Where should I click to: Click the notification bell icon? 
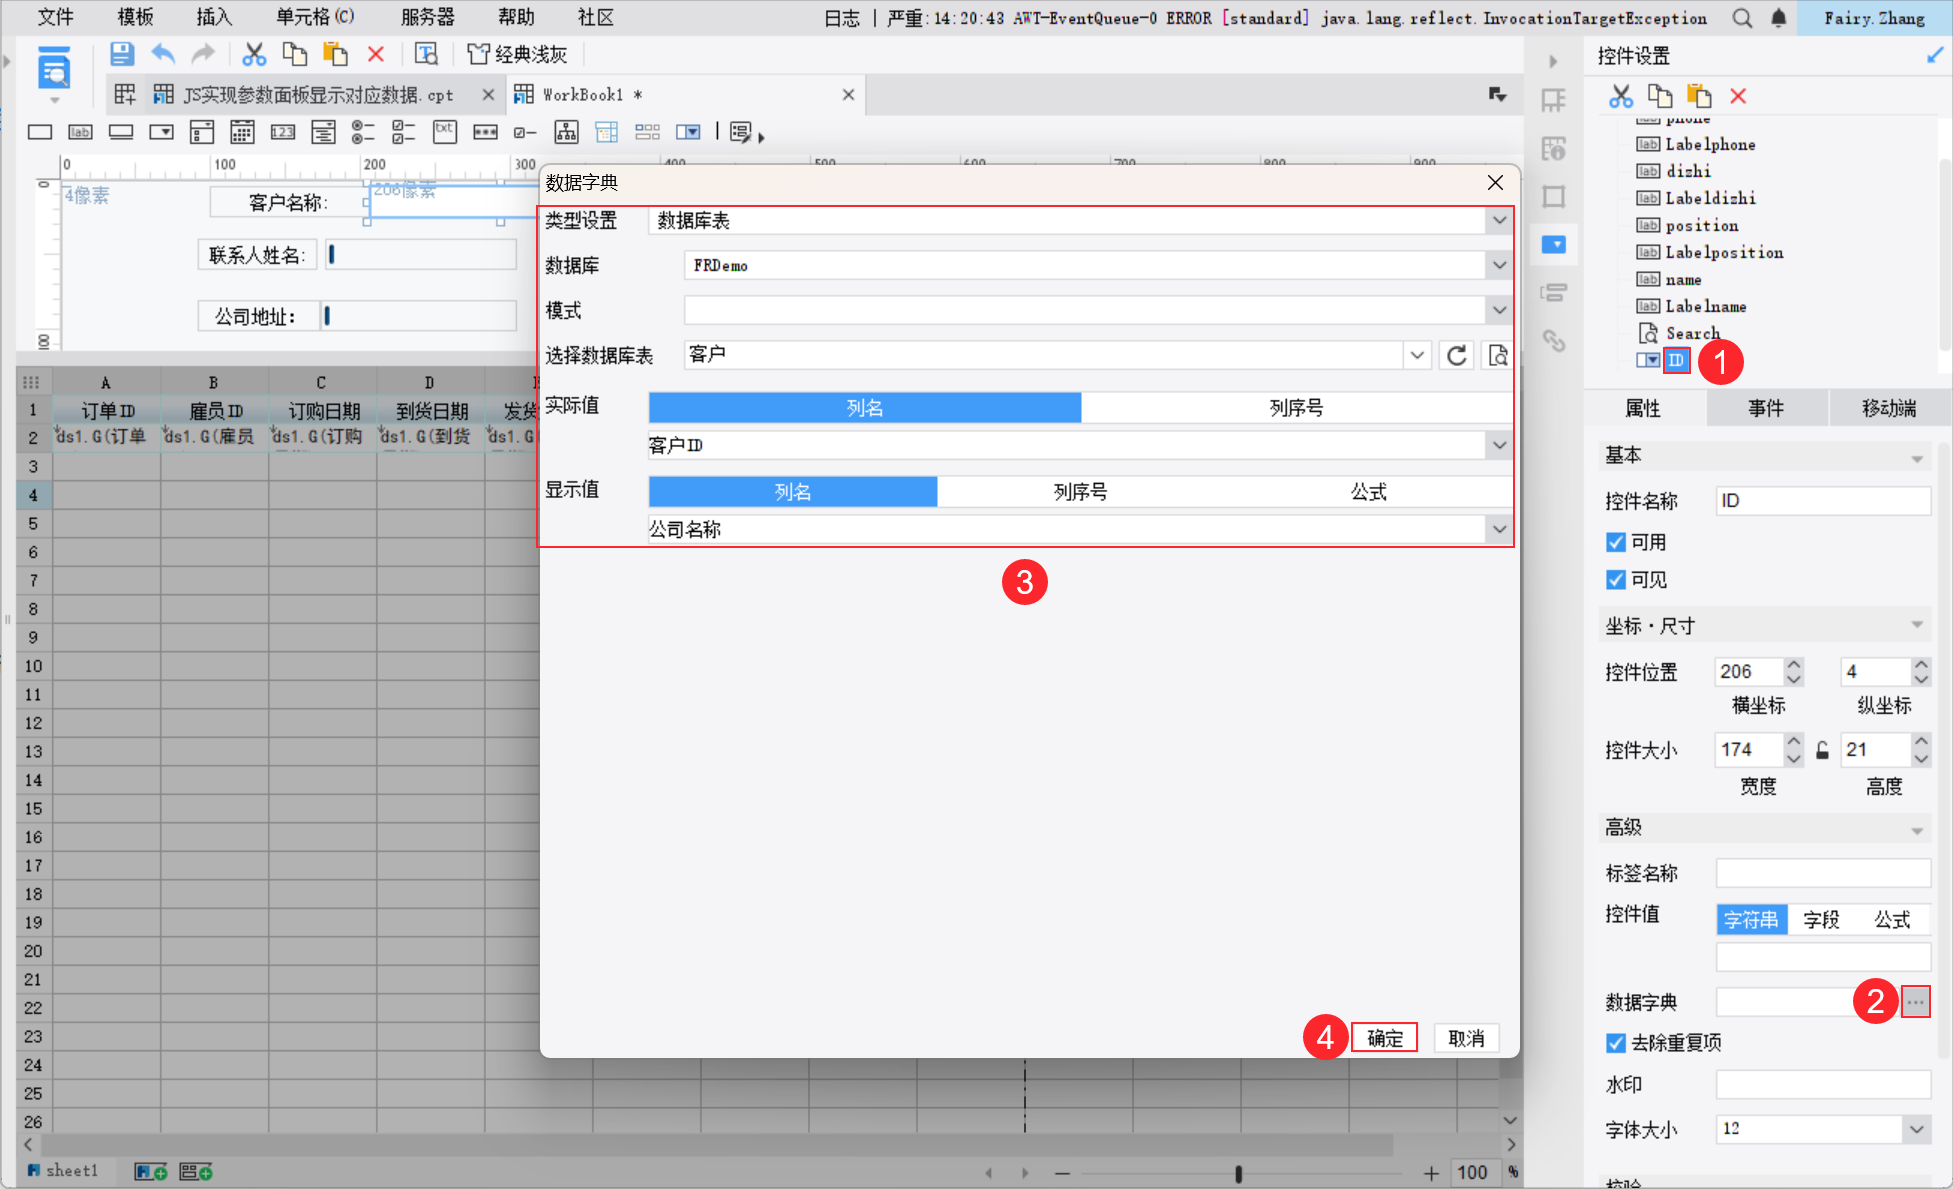[1779, 18]
